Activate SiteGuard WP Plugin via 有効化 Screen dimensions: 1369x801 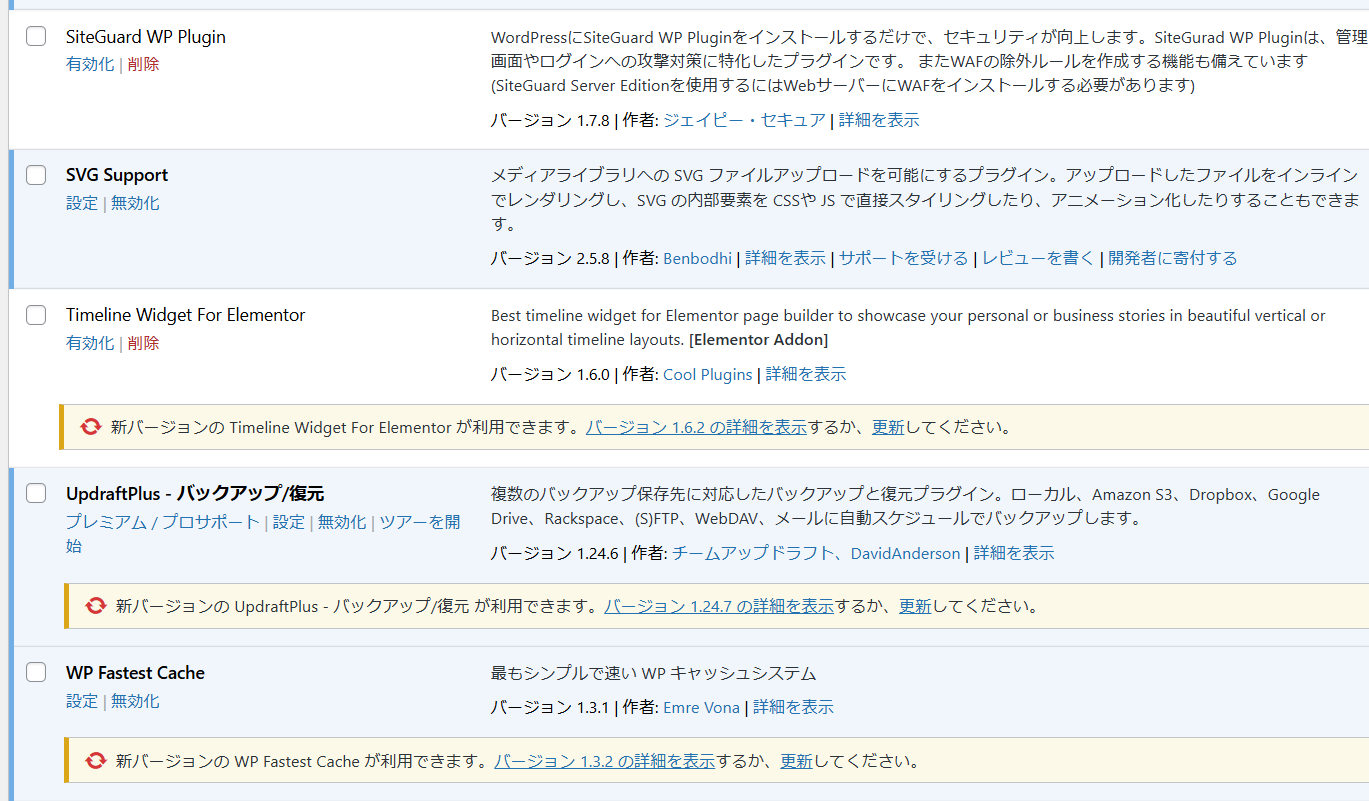tap(90, 64)
